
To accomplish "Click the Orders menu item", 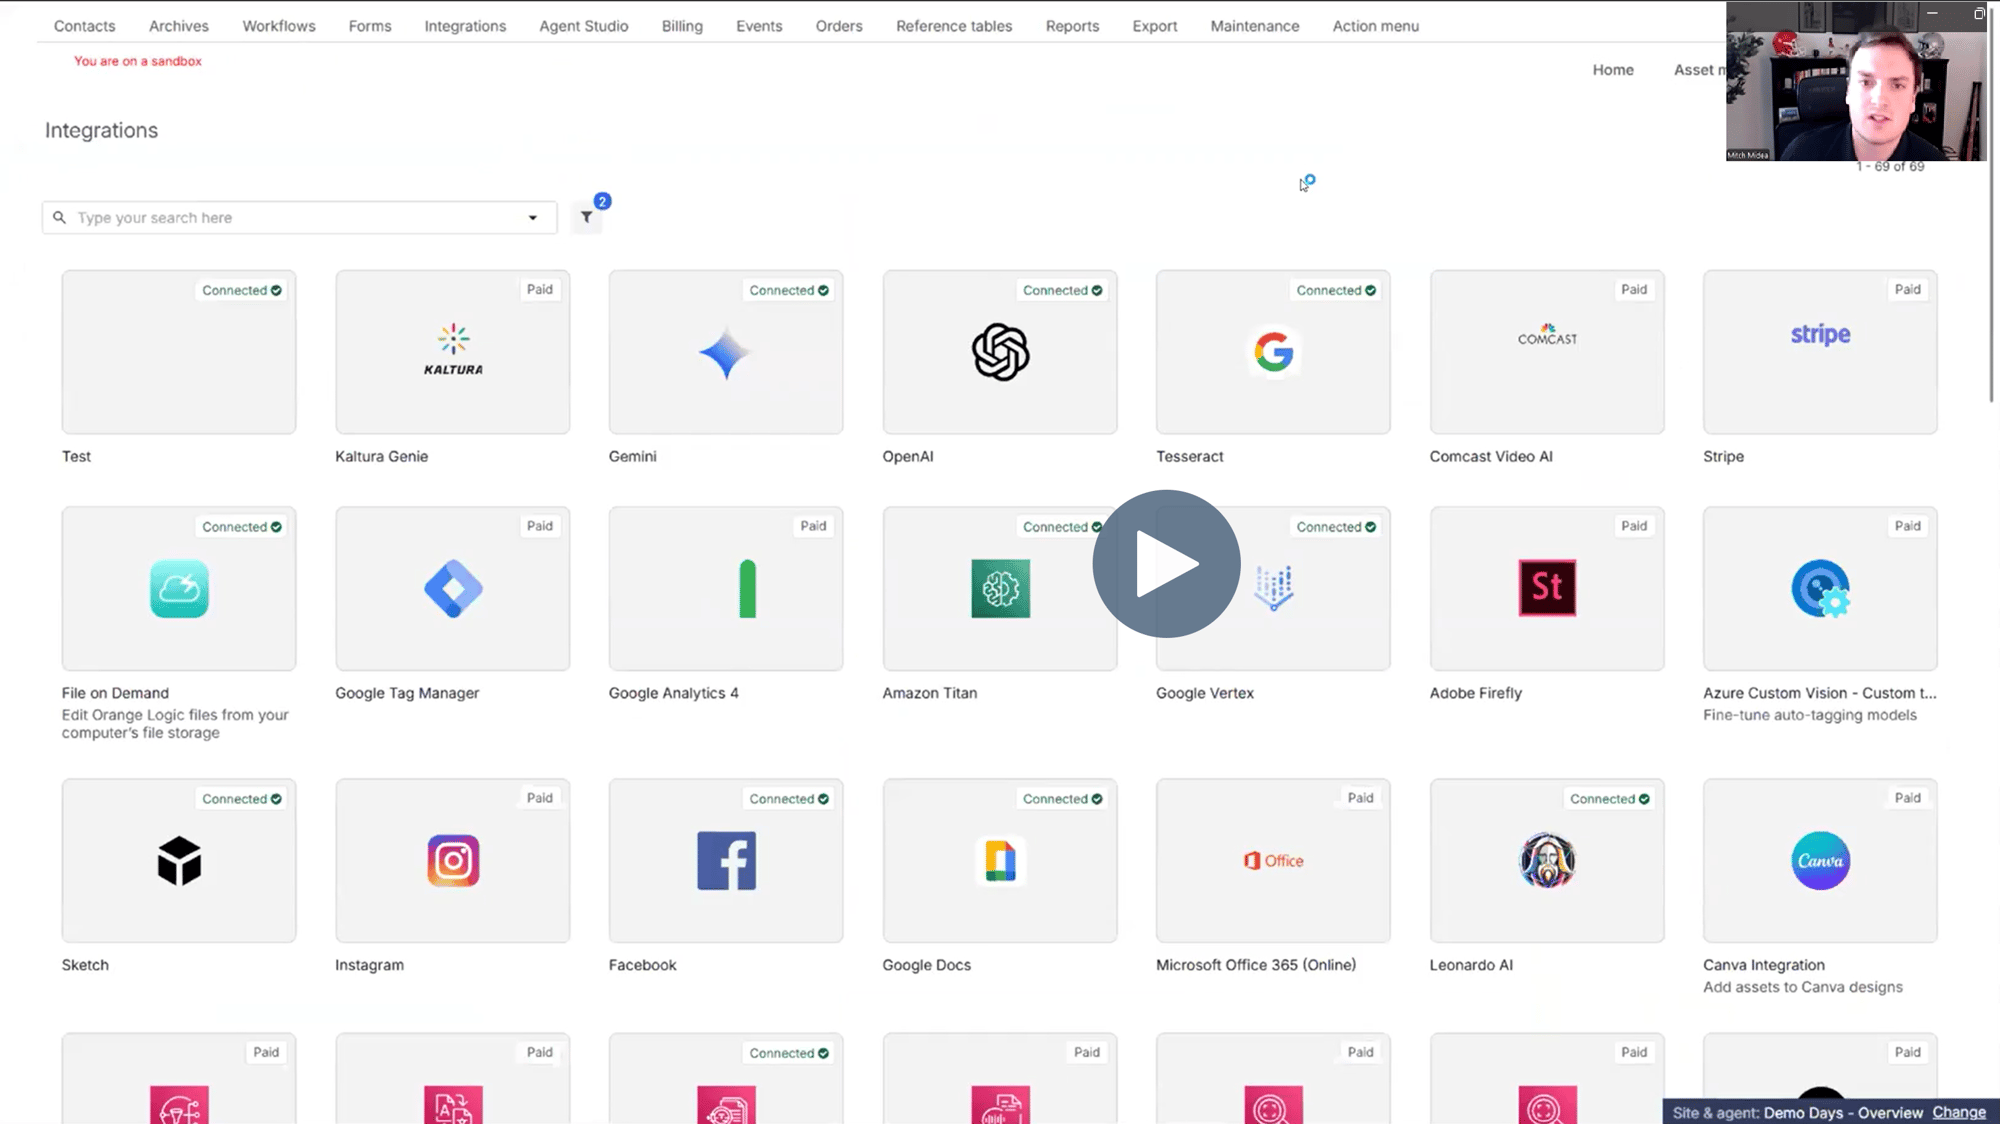I will click(x=839, y=26).
